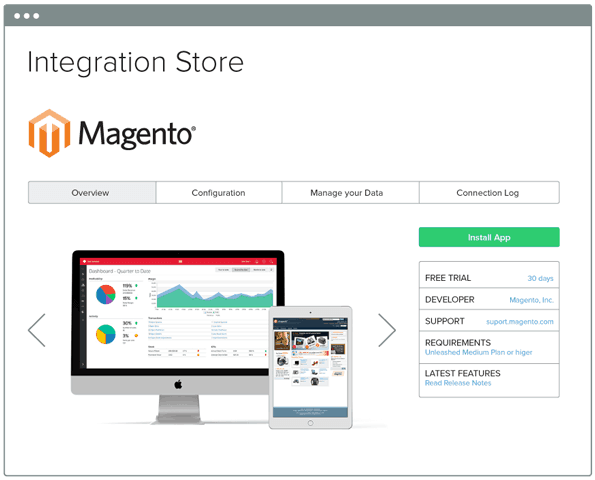Open the suport.magento.com support link
Viewport: 595px width, 480px height.
pos(519,321)
